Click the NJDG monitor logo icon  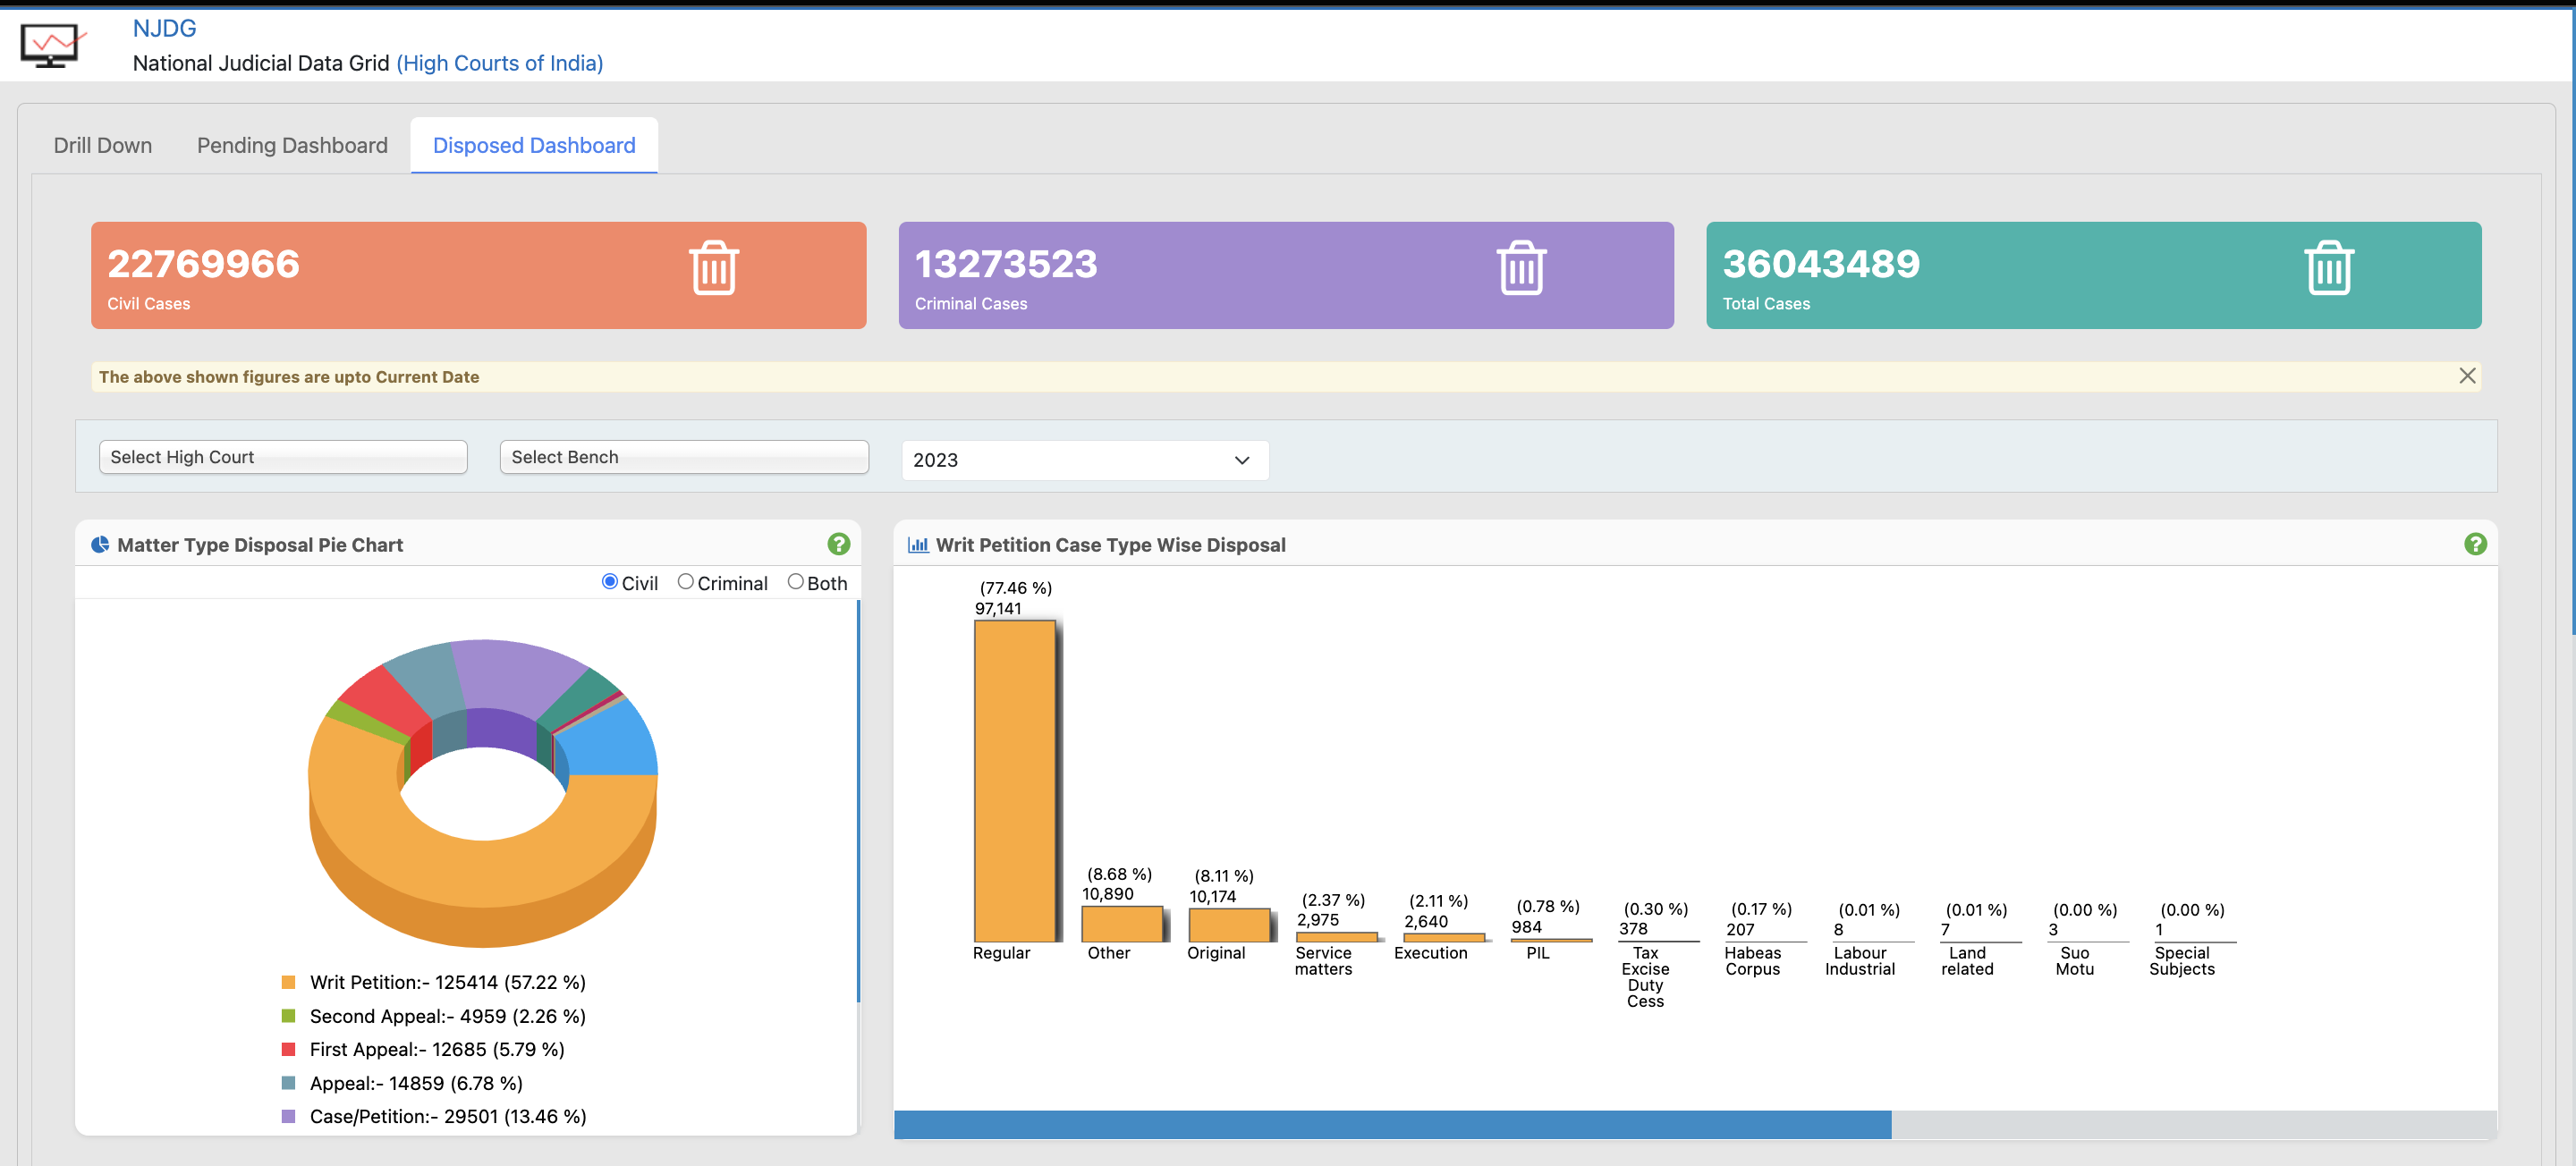coord(50,45)
